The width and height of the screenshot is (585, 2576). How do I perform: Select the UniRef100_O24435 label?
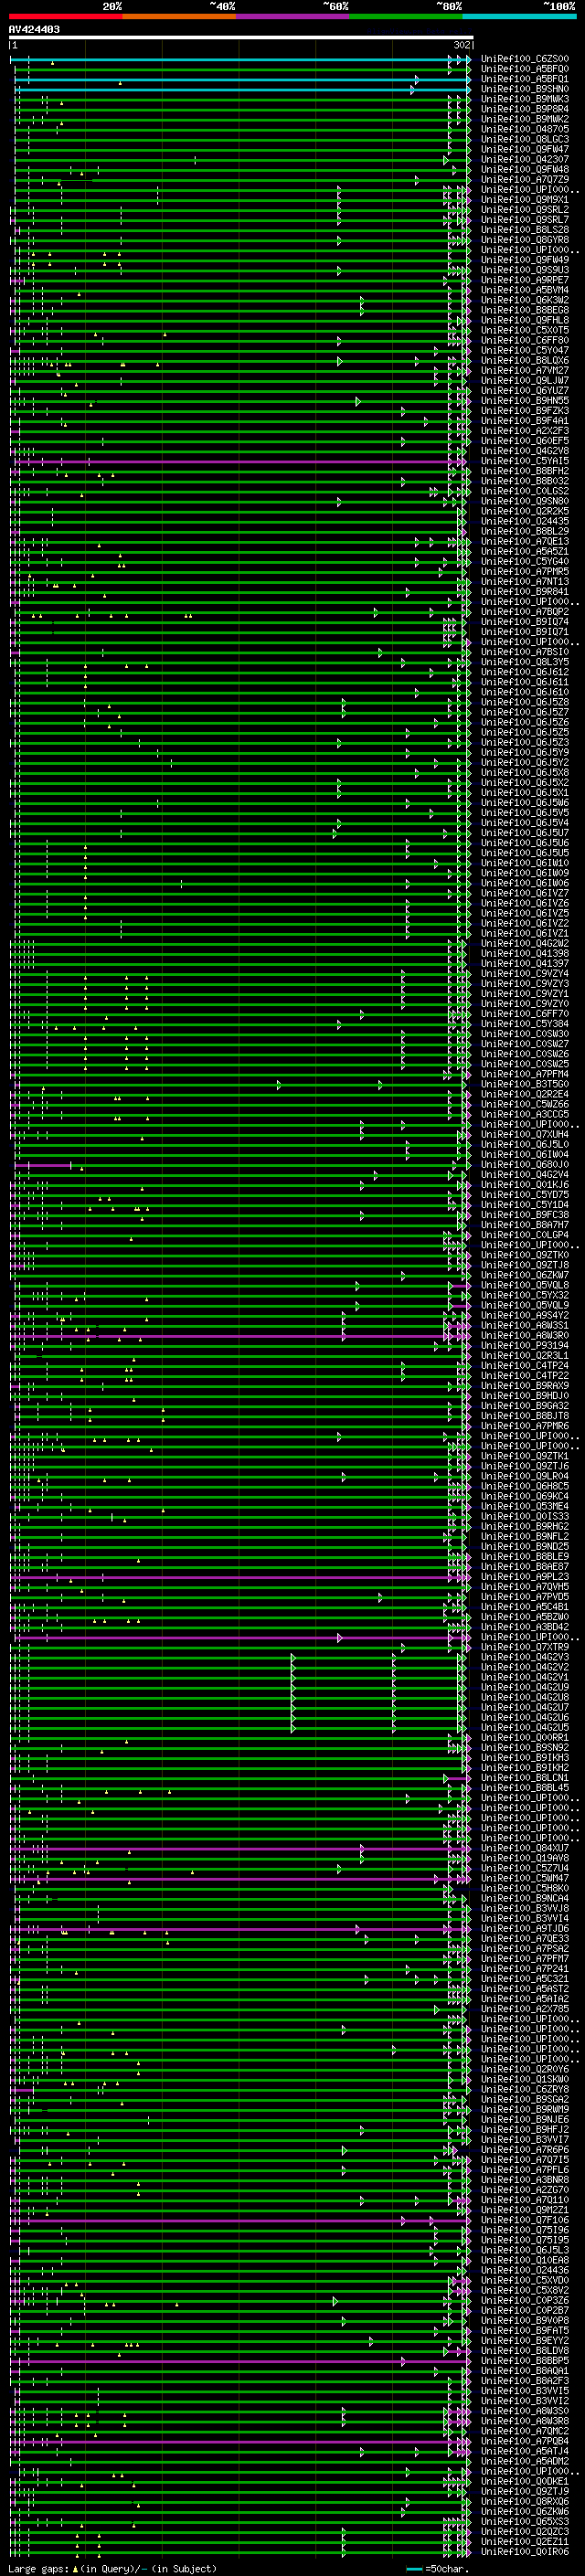pyautogui.click(x=525, y=521)
